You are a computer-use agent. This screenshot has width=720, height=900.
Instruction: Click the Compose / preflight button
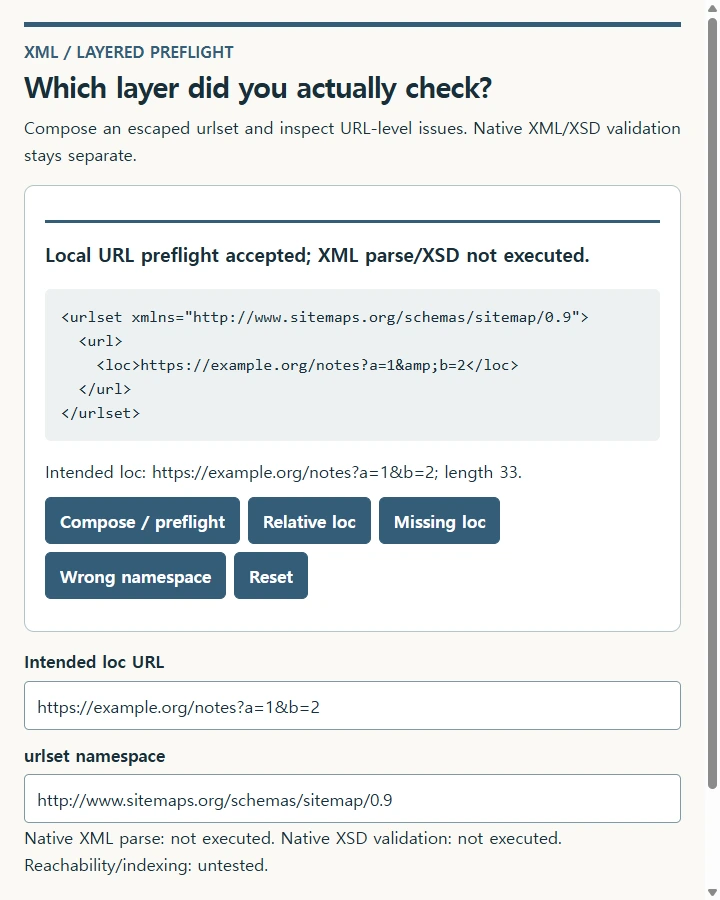point(142,521)
